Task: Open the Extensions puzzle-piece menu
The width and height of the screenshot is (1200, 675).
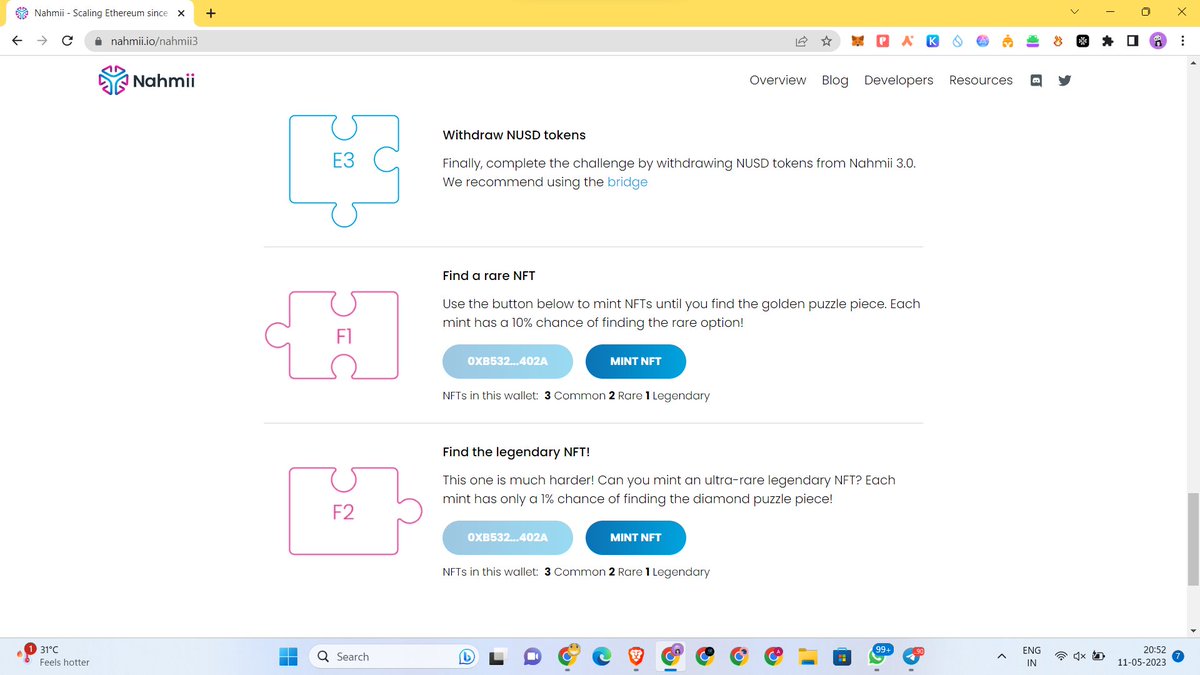Action: pyautogui.click(x=1107, y=41)
